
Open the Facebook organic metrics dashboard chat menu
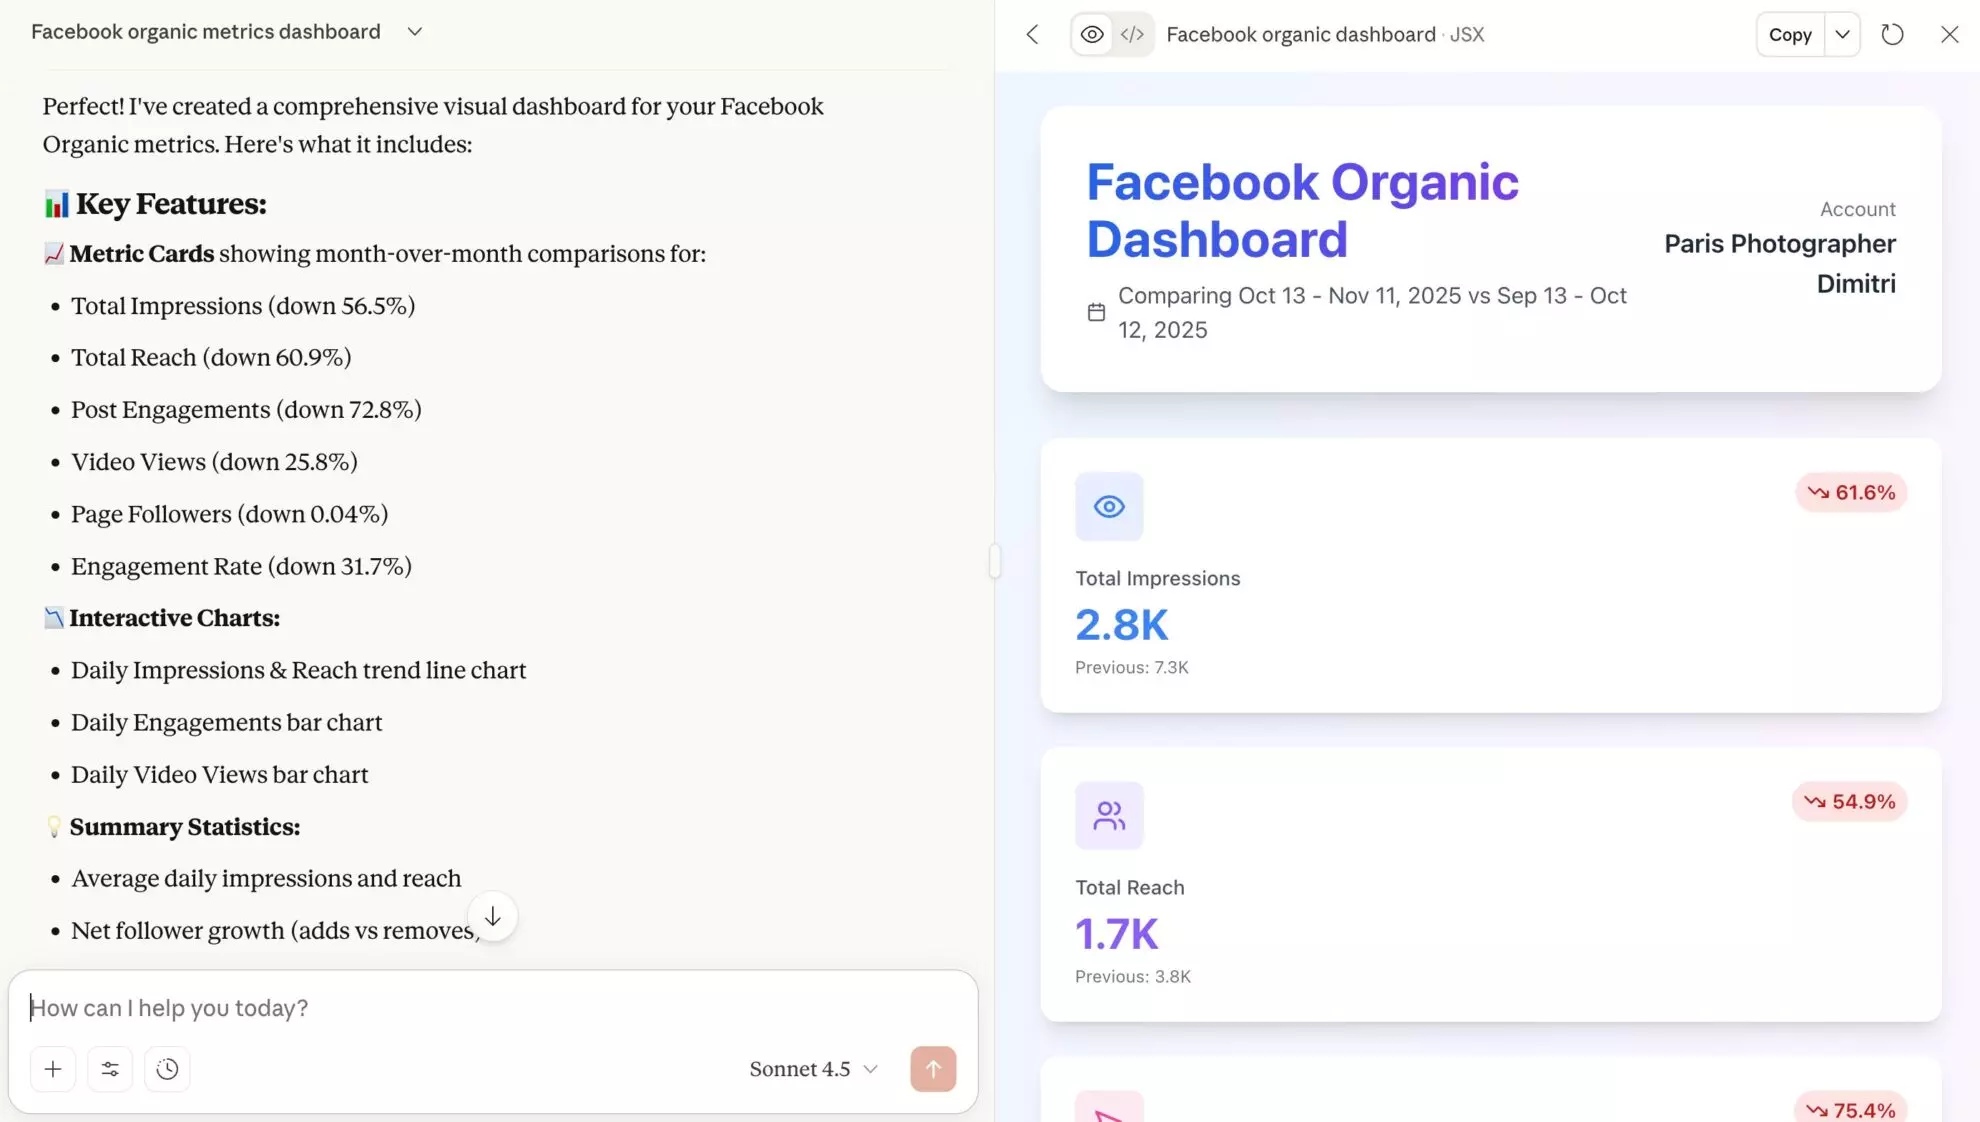tap(414, 32)
